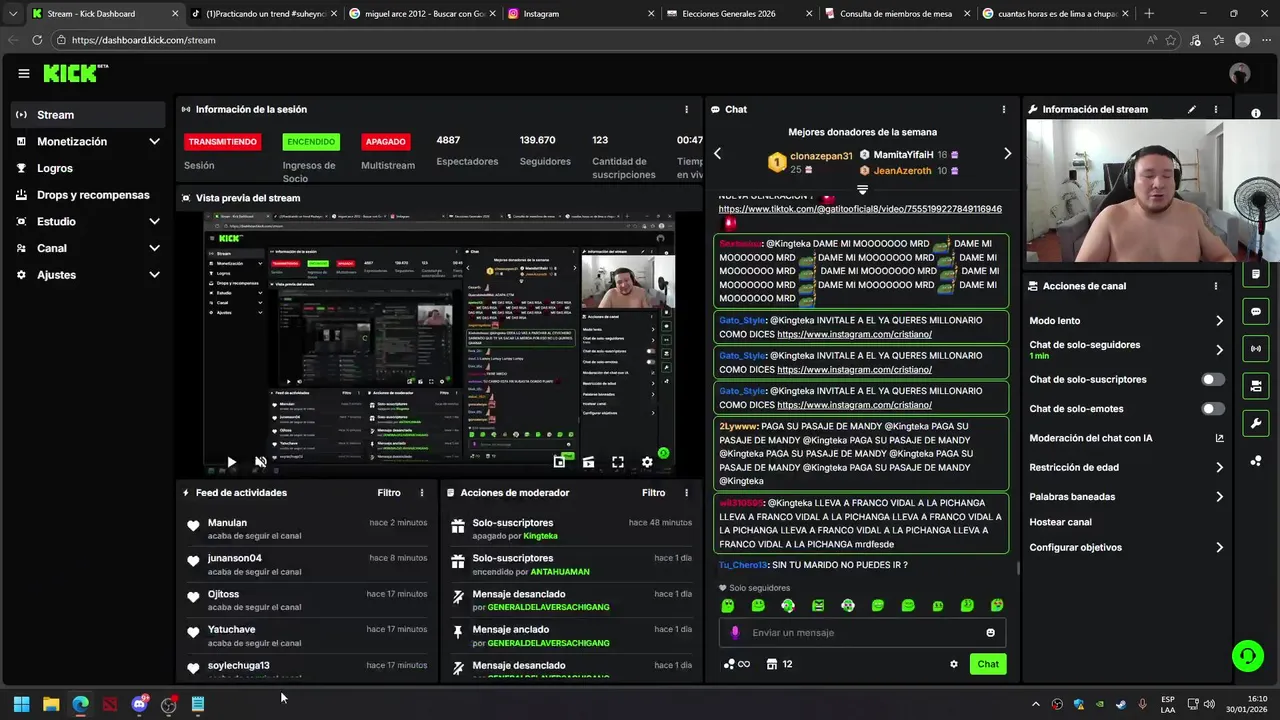
Task: Open Microsoft Edge from taskbar
Action: pyautogui.click(x=80, y=704)
